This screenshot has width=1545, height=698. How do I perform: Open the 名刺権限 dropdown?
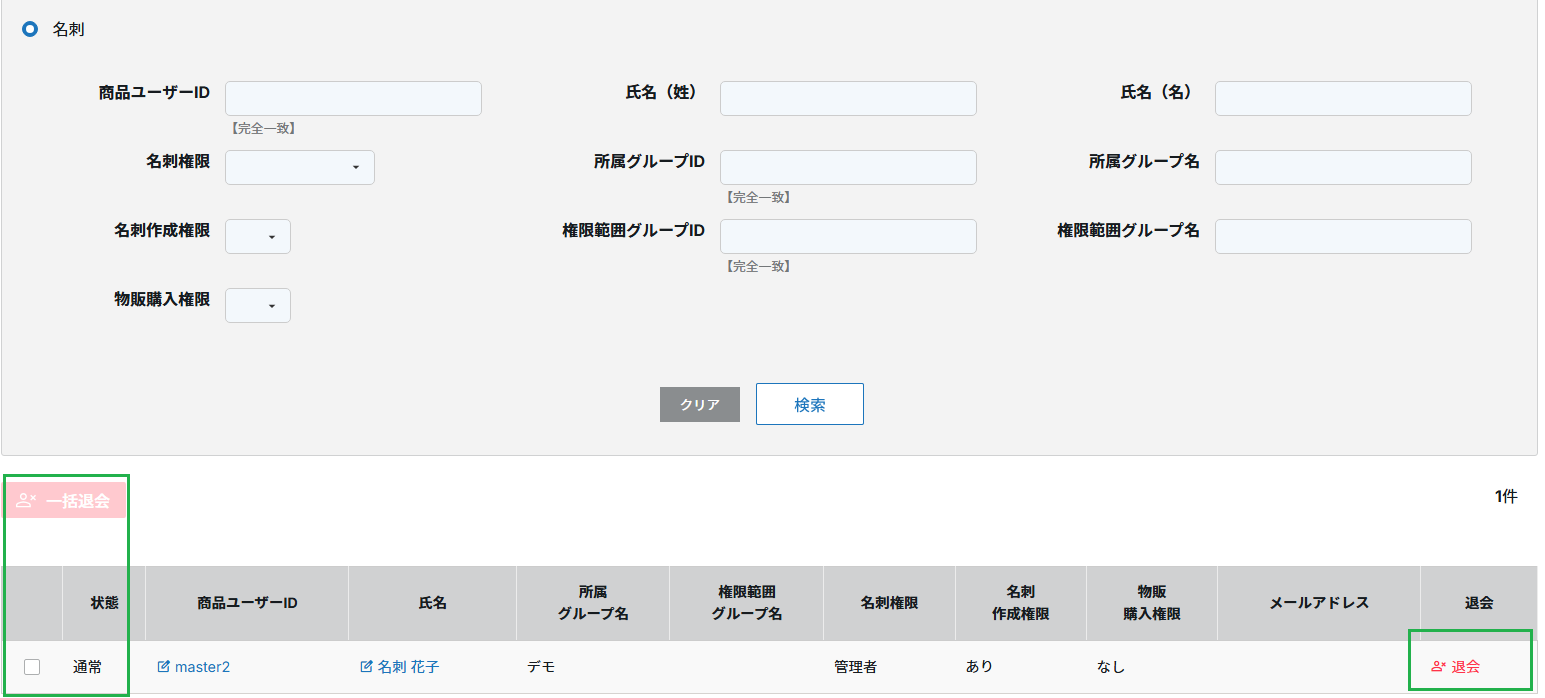coord(300,168)
